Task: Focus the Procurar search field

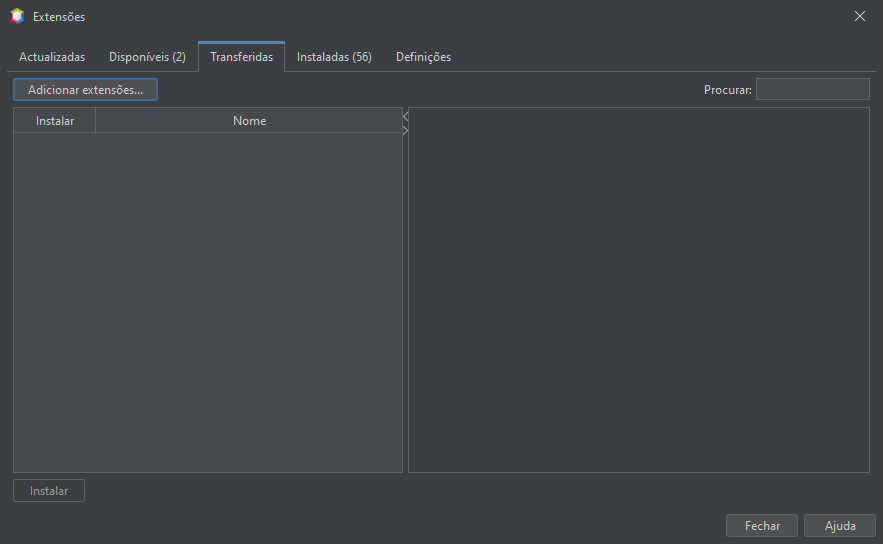Action: [813, 90]
